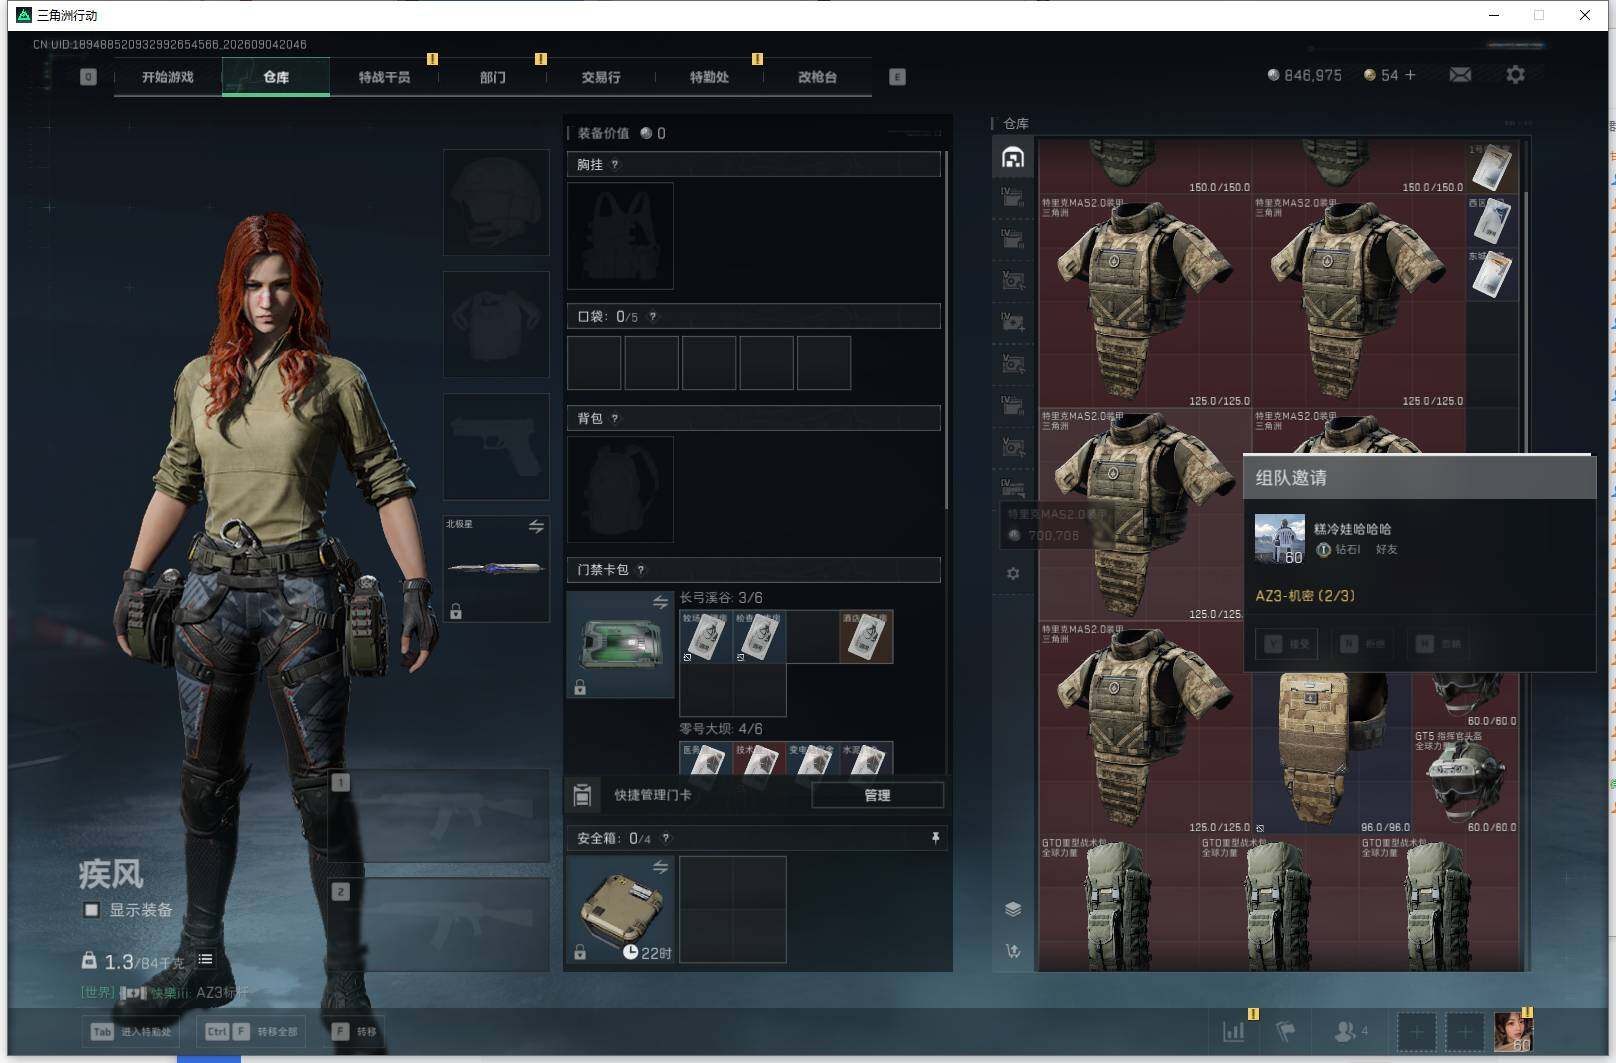This screenshot has height=1063, width=1616.
Task: Open the bar chart stats icon
Action: [x=1234, y=1031]
